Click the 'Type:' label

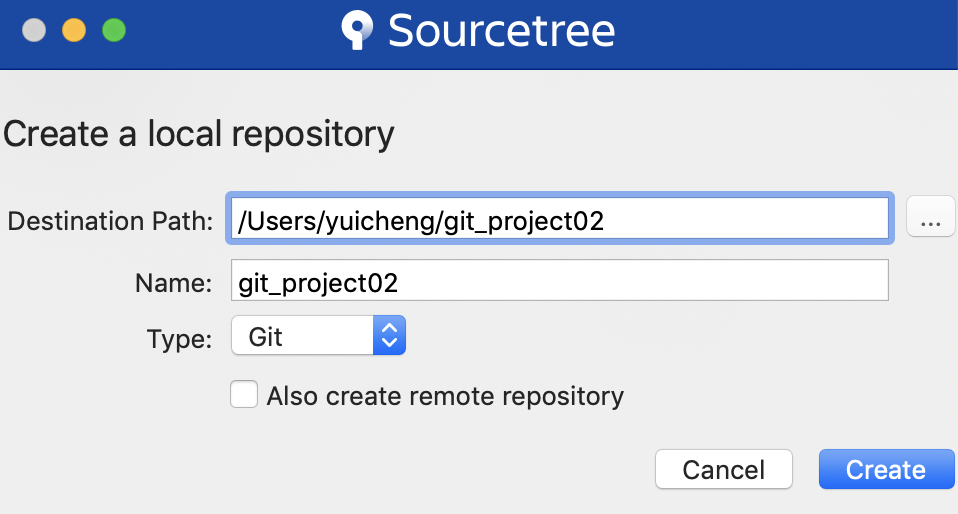180,339
